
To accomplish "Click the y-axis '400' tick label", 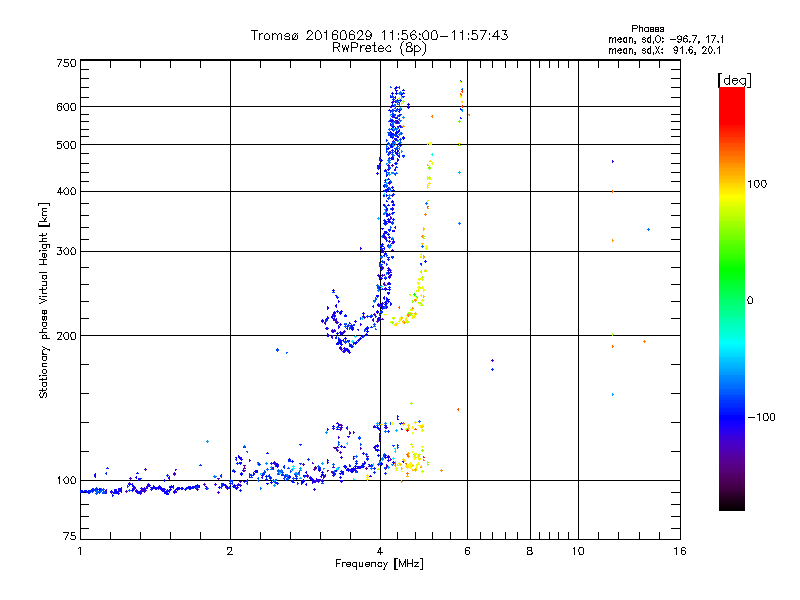I will pyautogui.click(x=66, y=191).
